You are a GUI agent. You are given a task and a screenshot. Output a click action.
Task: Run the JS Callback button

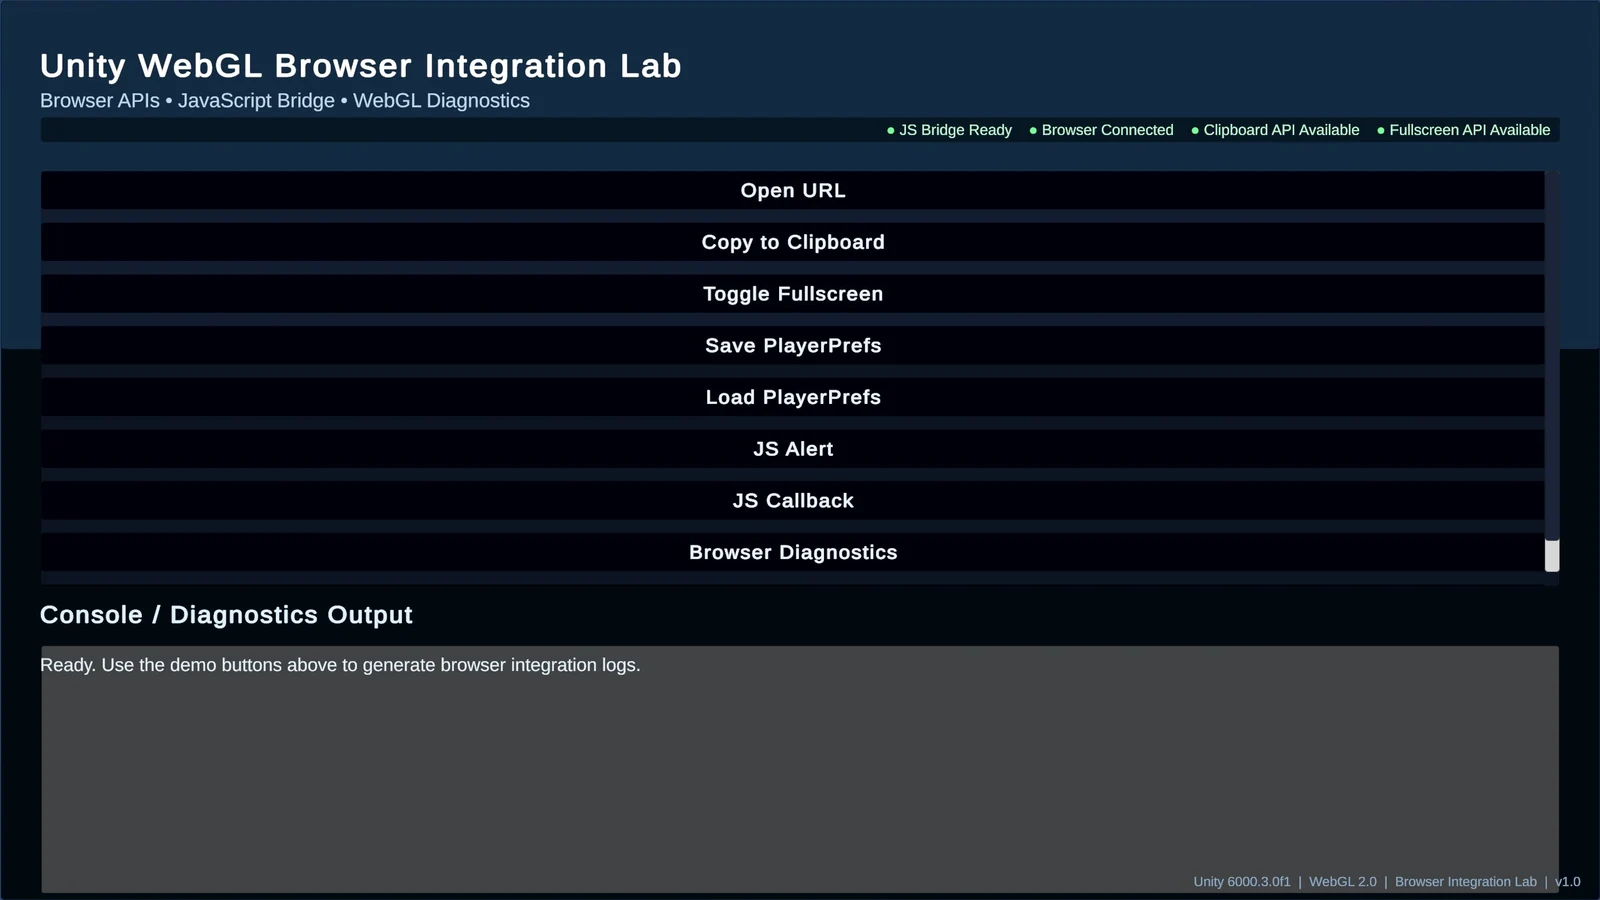coord(792,501)
